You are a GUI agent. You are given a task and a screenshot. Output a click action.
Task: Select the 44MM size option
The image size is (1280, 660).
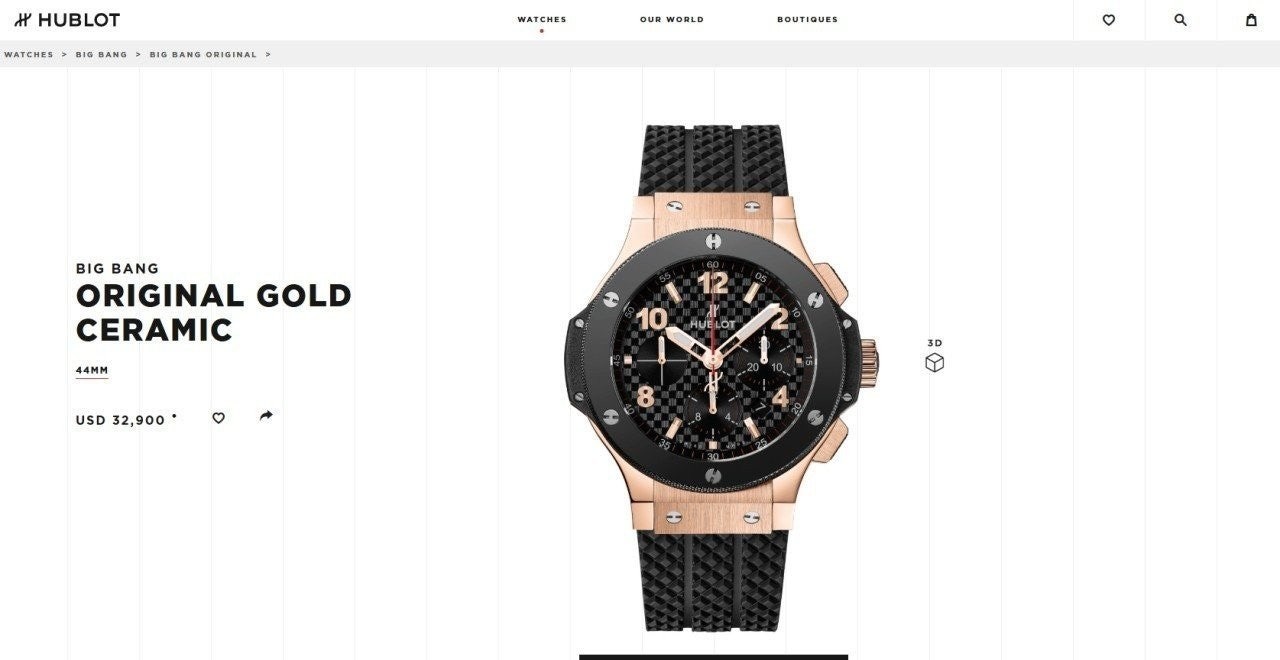coord(92,371)
